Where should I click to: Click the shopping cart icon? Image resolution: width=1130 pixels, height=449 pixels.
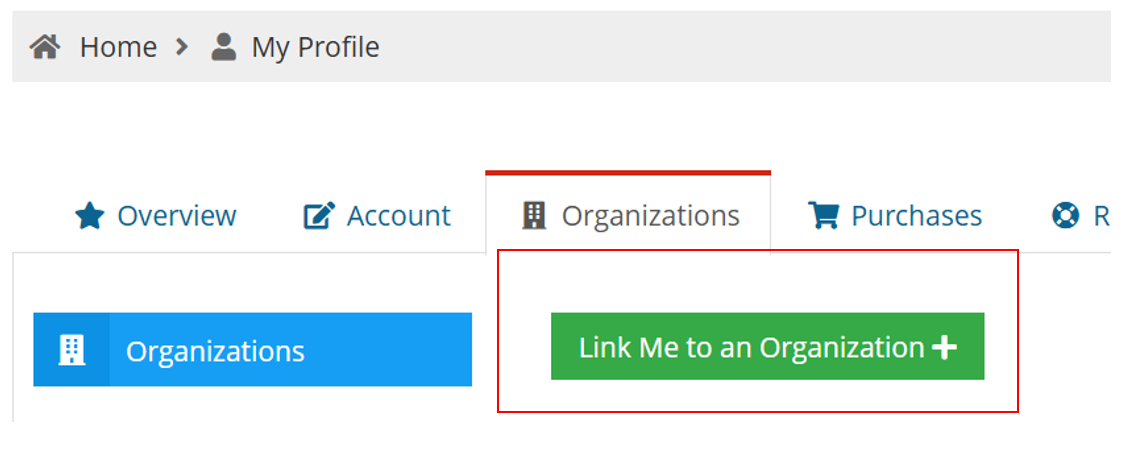click(823, 215)
